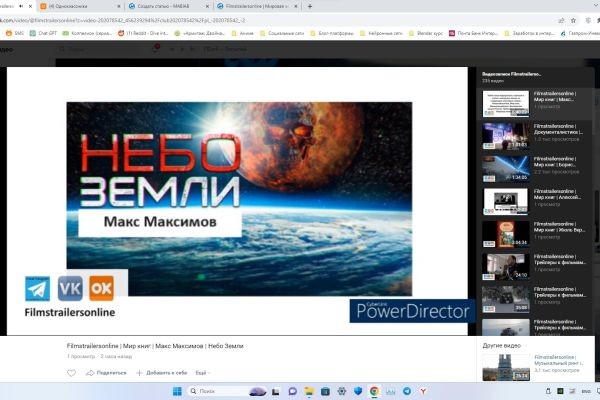Click the VK search field in header
Screen dimensions: 600x400
98,49
